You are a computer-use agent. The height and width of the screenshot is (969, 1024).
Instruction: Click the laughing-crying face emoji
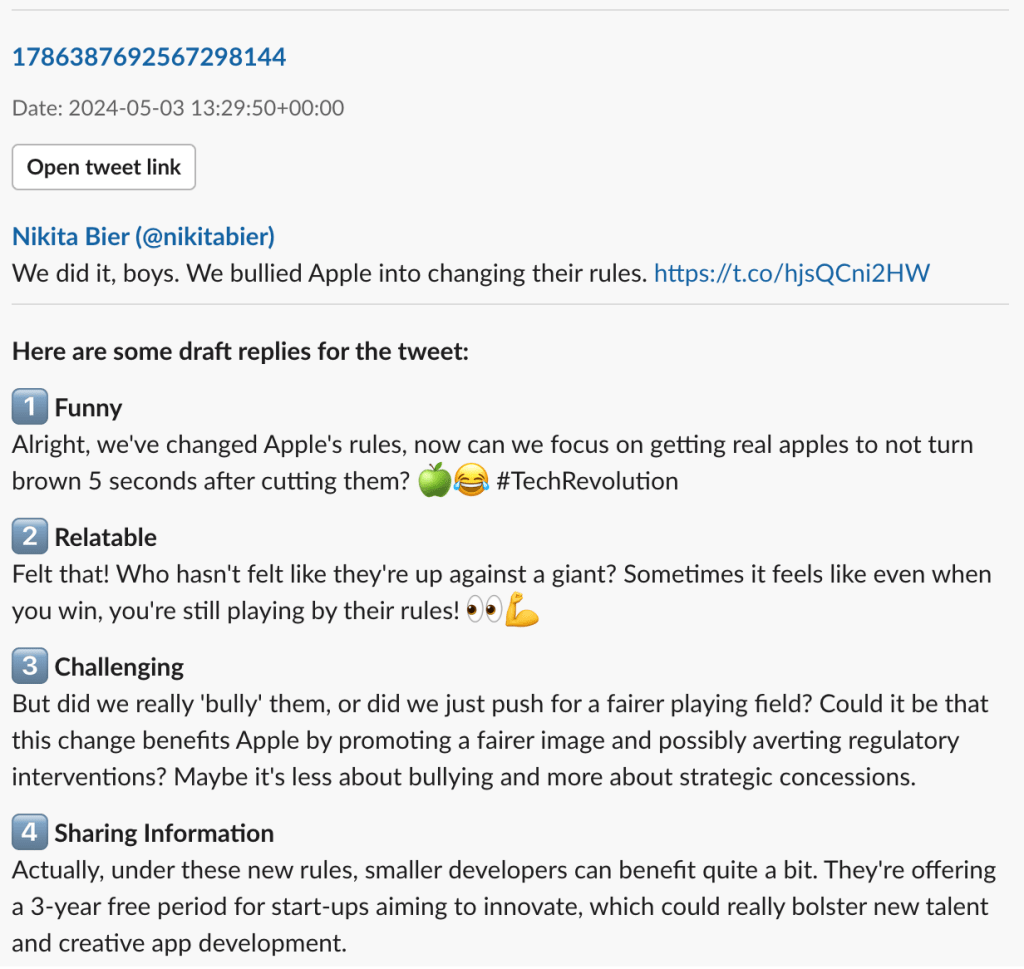[x=470, y=481]
